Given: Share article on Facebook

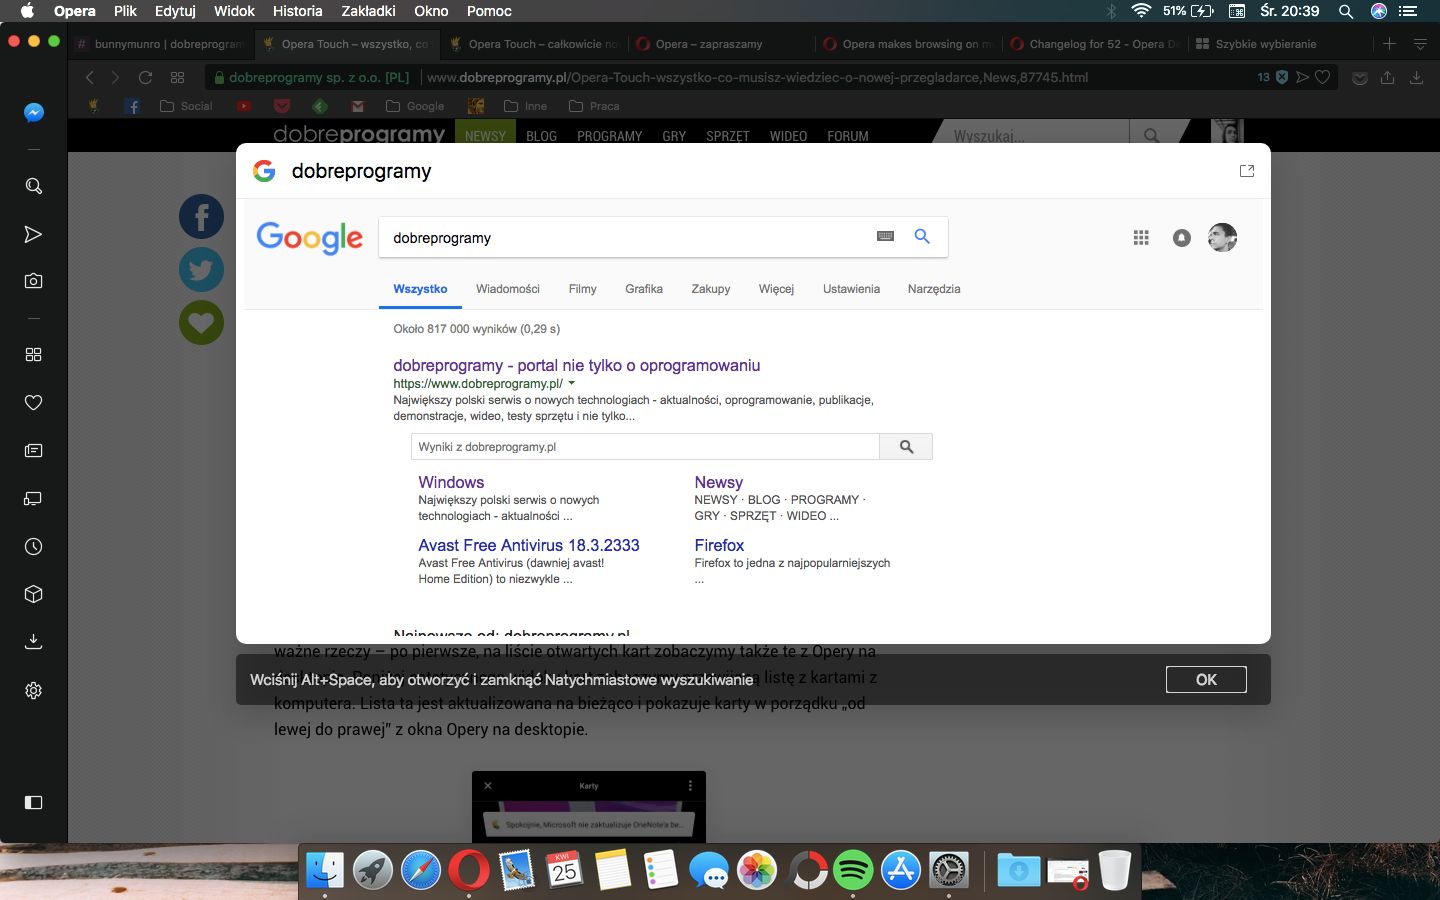Looking at the screenshot, I should tap(201, 216).
